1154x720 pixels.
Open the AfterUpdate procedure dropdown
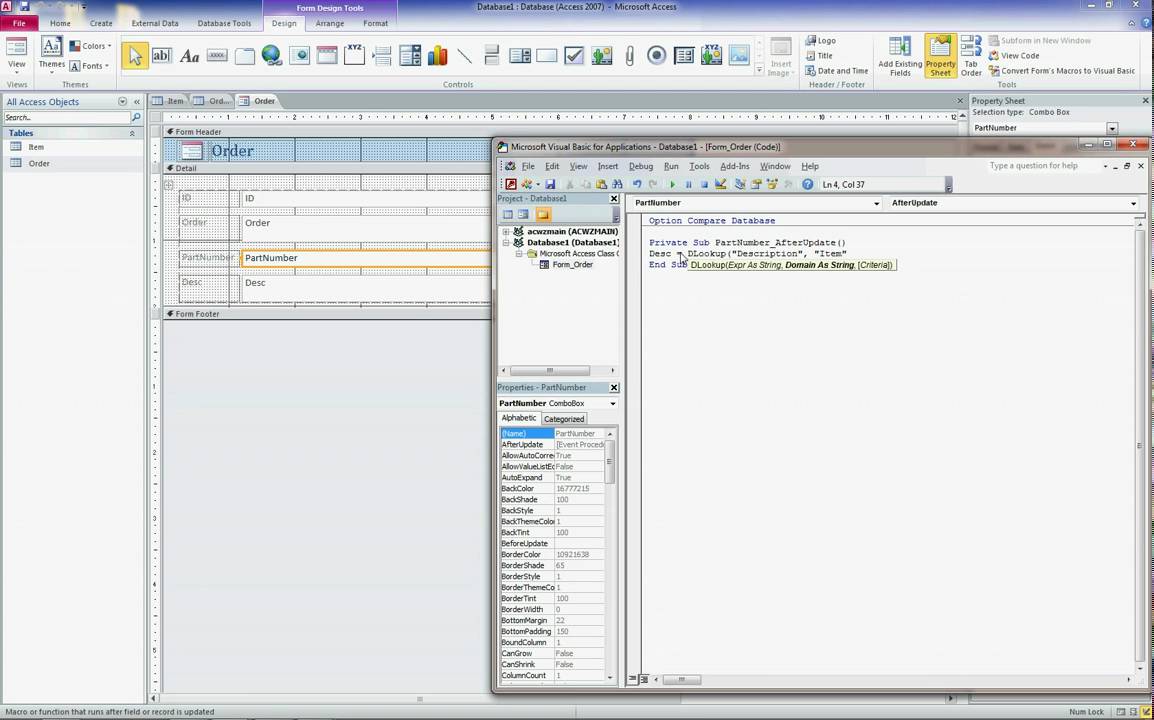pyautogui.click(x=1133, y=203)
